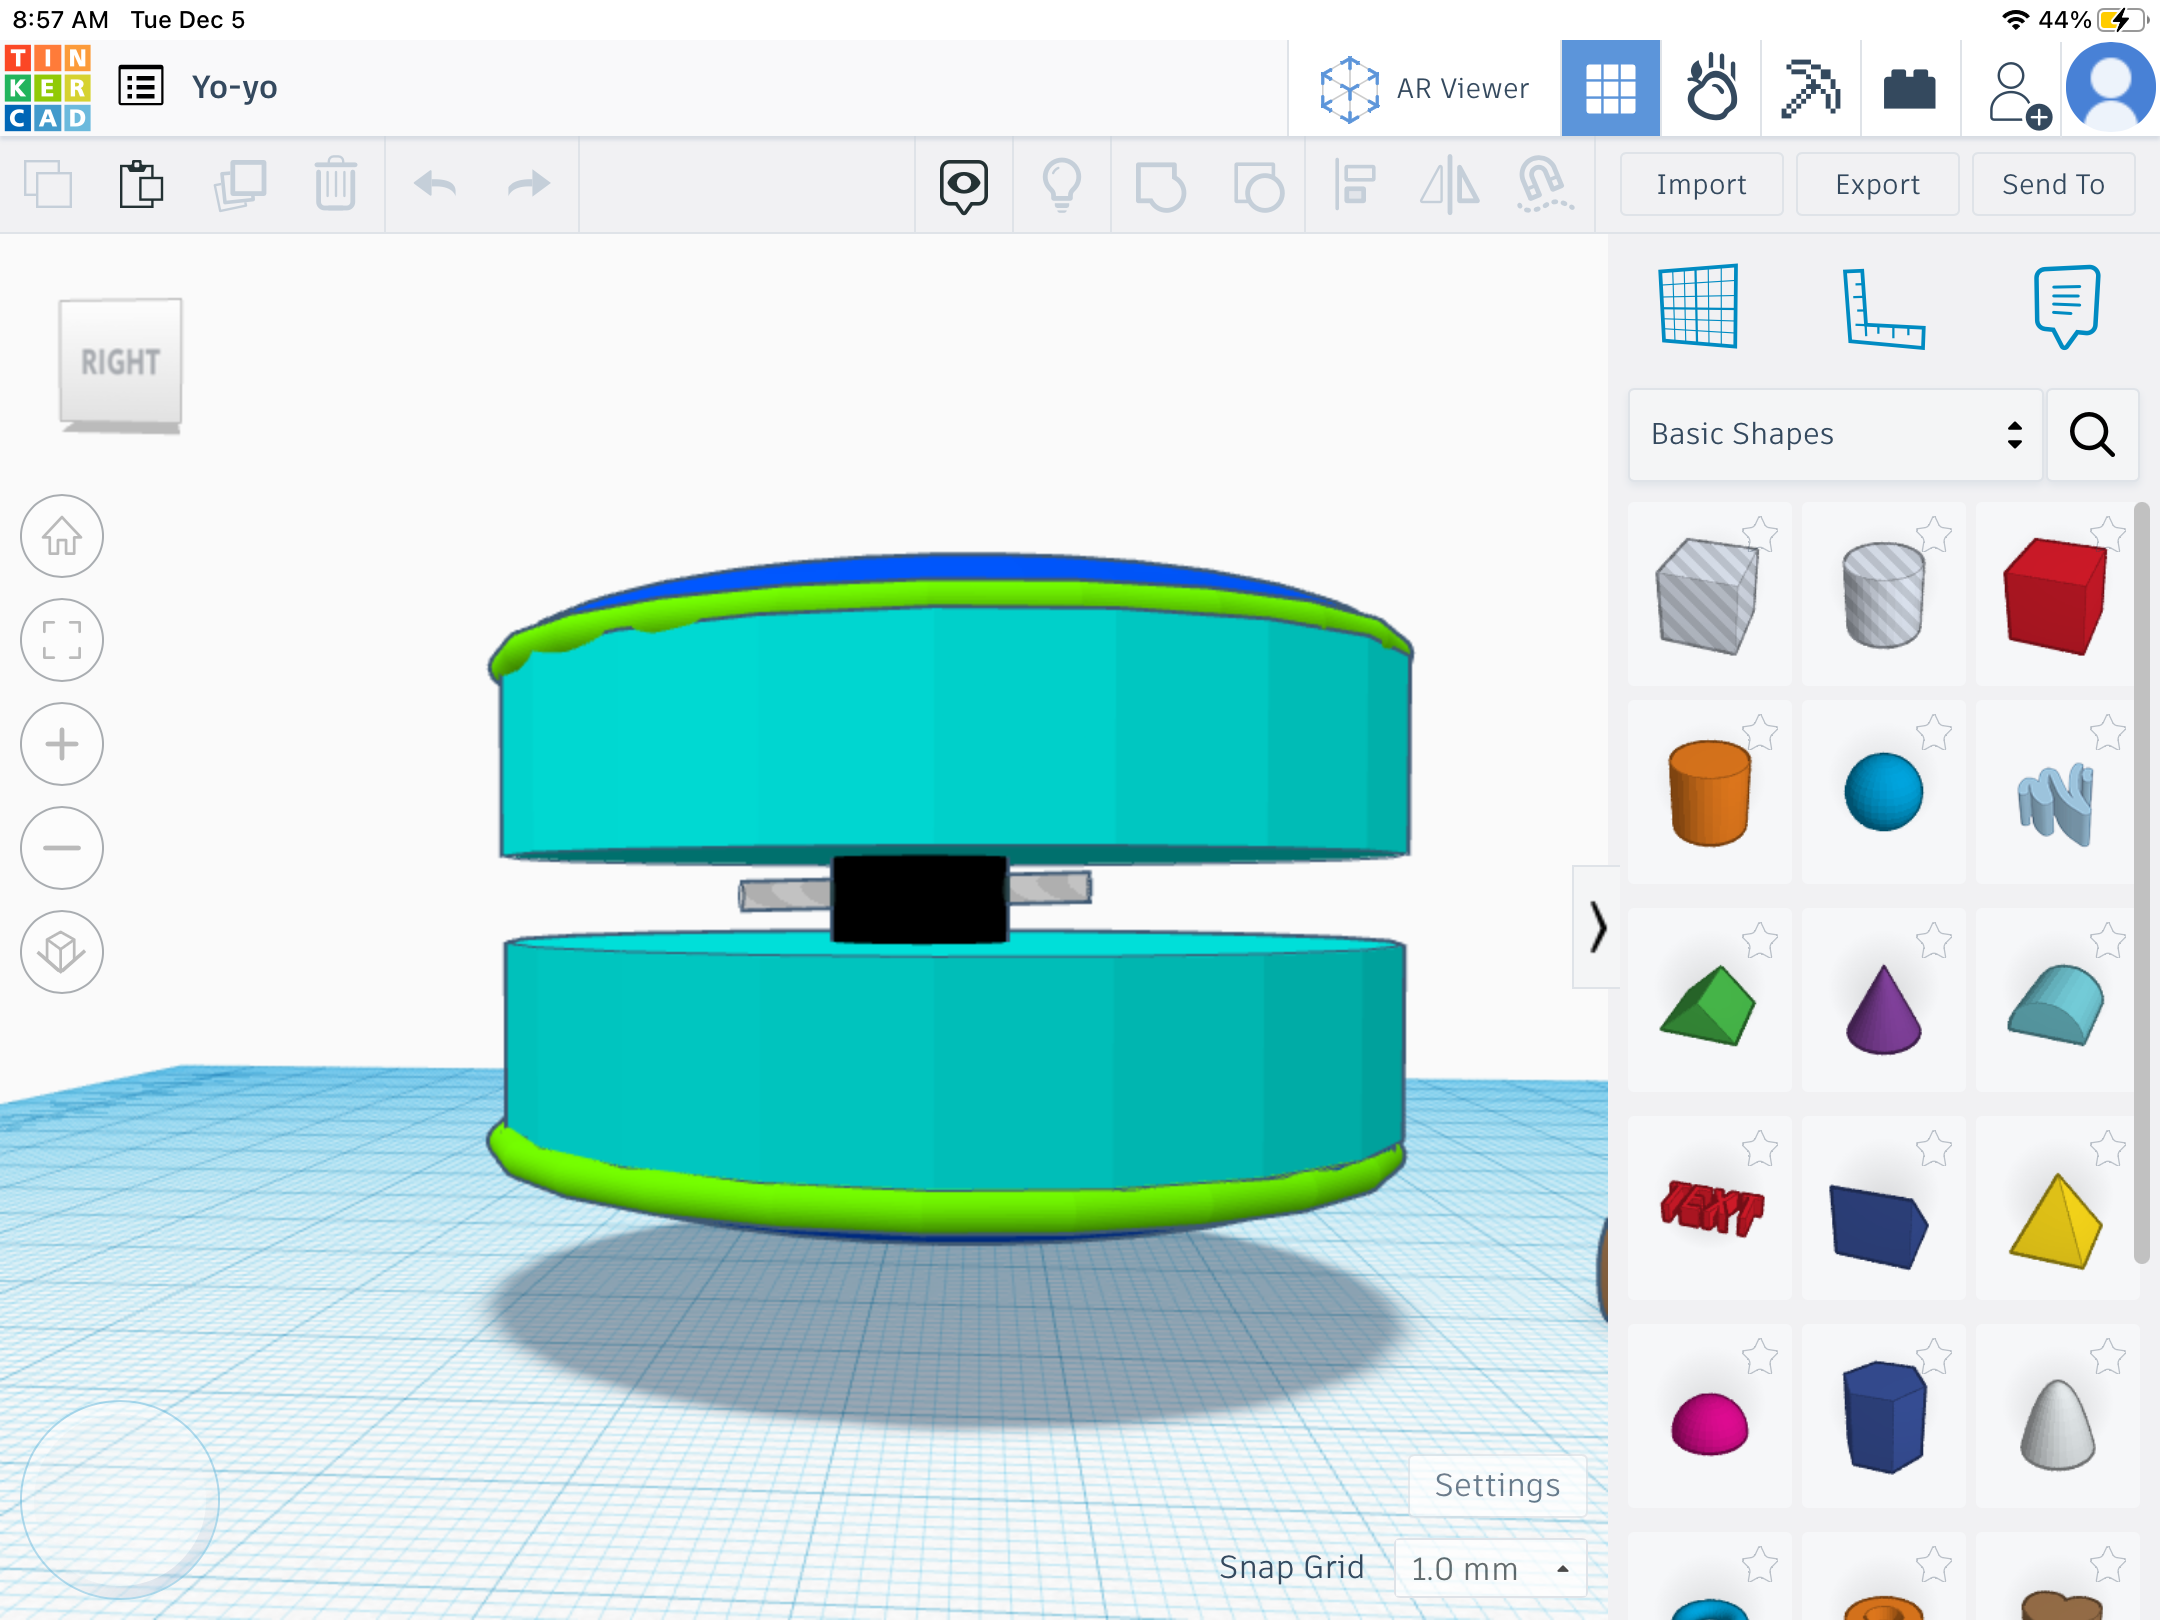Open workplane Settings
Screen dimensions: 2160x1620
coord(1497,1485)
